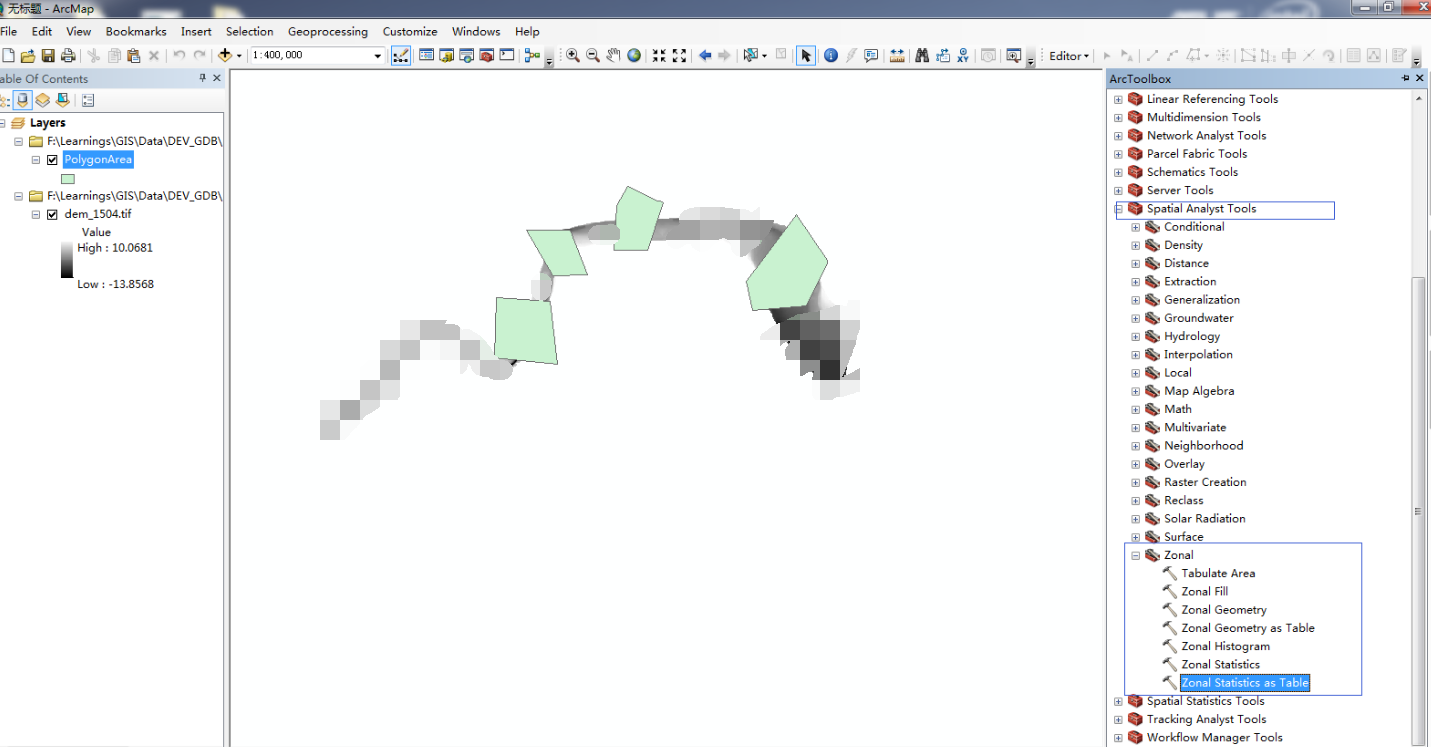The height and width of the screenshot is (747, 1431).
Task: Open the Table Of Contents window icon
Action: click(x=426, y=56)
